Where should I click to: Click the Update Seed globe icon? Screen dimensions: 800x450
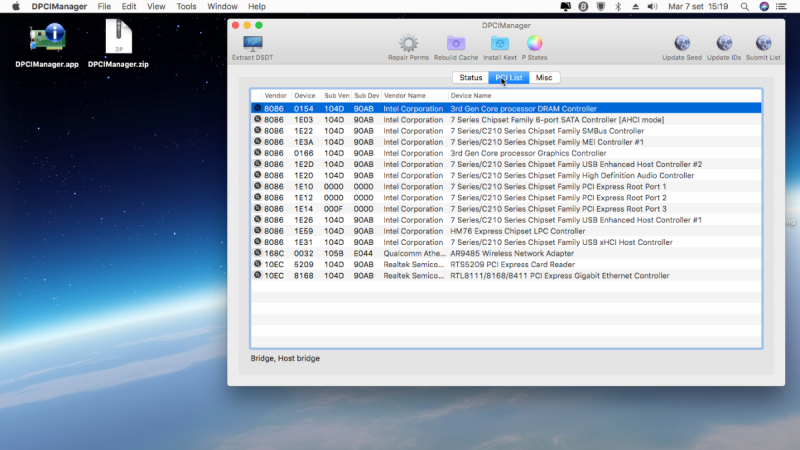682,44
